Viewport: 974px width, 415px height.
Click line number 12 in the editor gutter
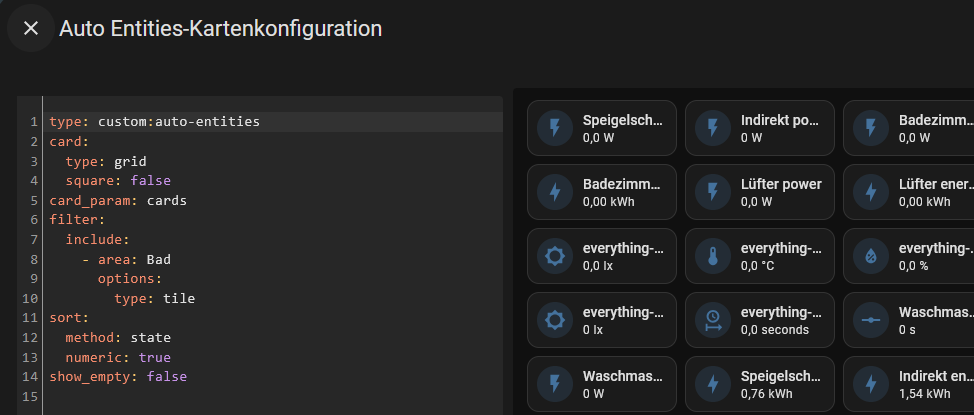click(x=31, y=337)
